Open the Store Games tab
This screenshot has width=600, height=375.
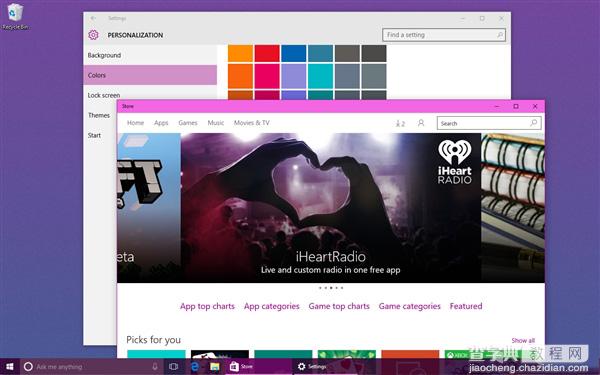188,123
